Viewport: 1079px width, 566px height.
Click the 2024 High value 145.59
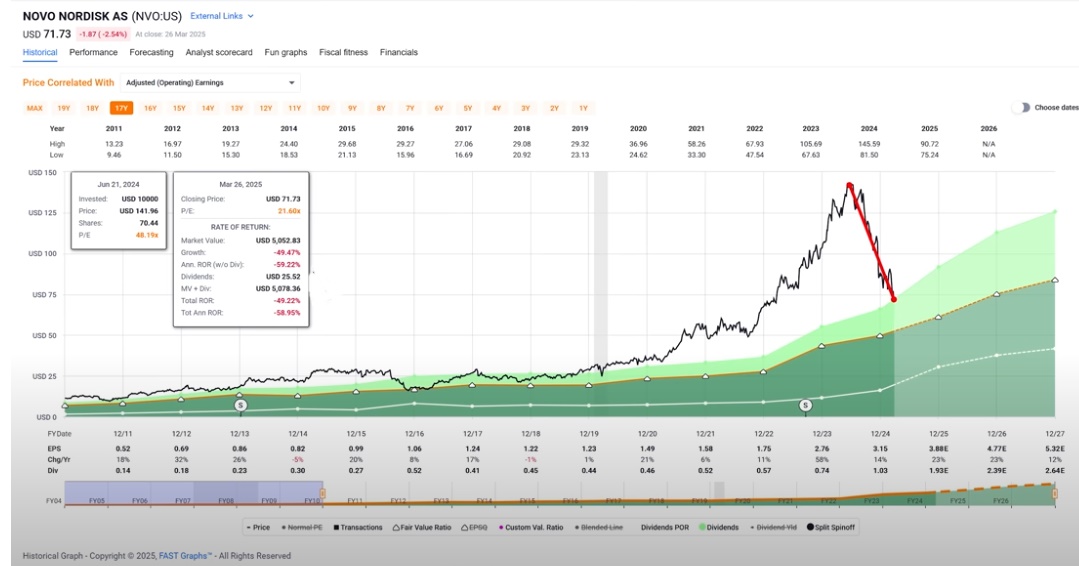tap(869, 144)
